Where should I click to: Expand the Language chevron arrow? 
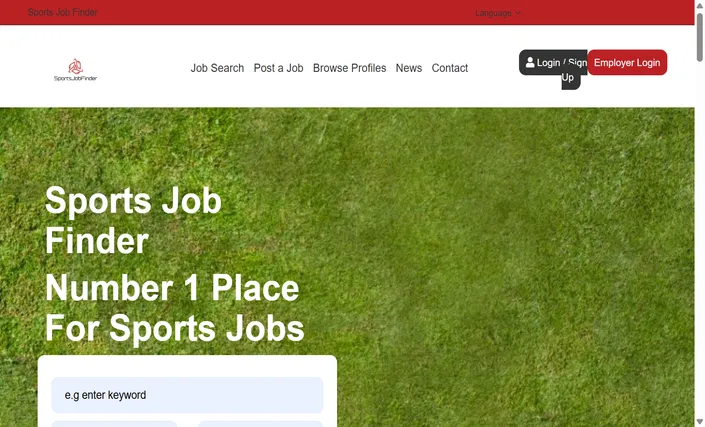518,13
